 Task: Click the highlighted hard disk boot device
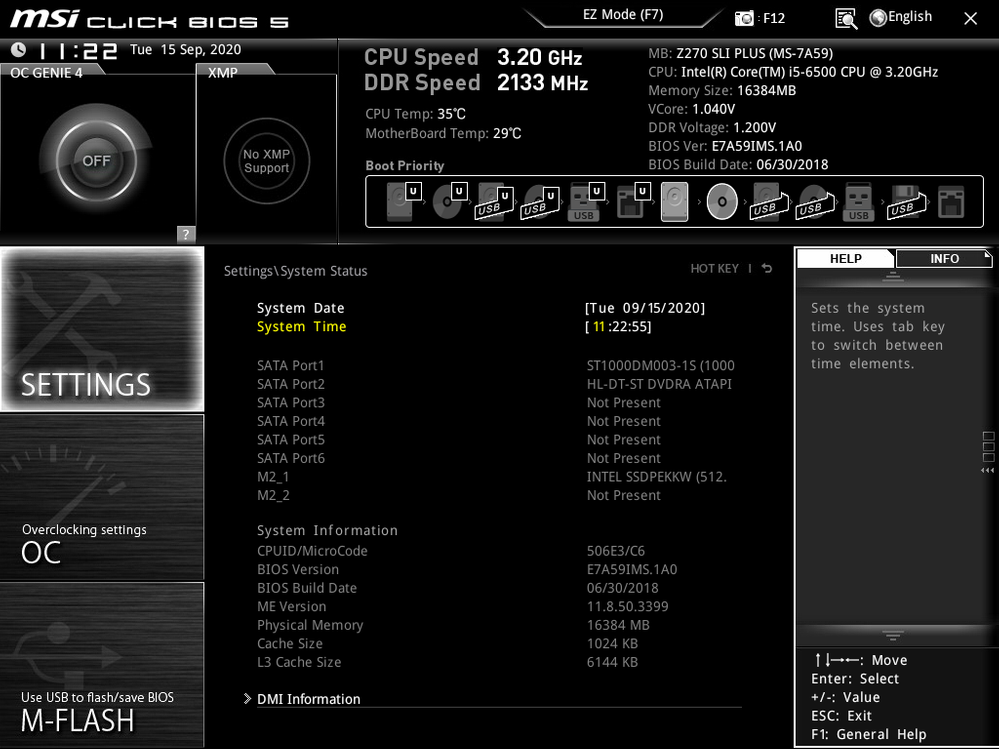(674, 203)
